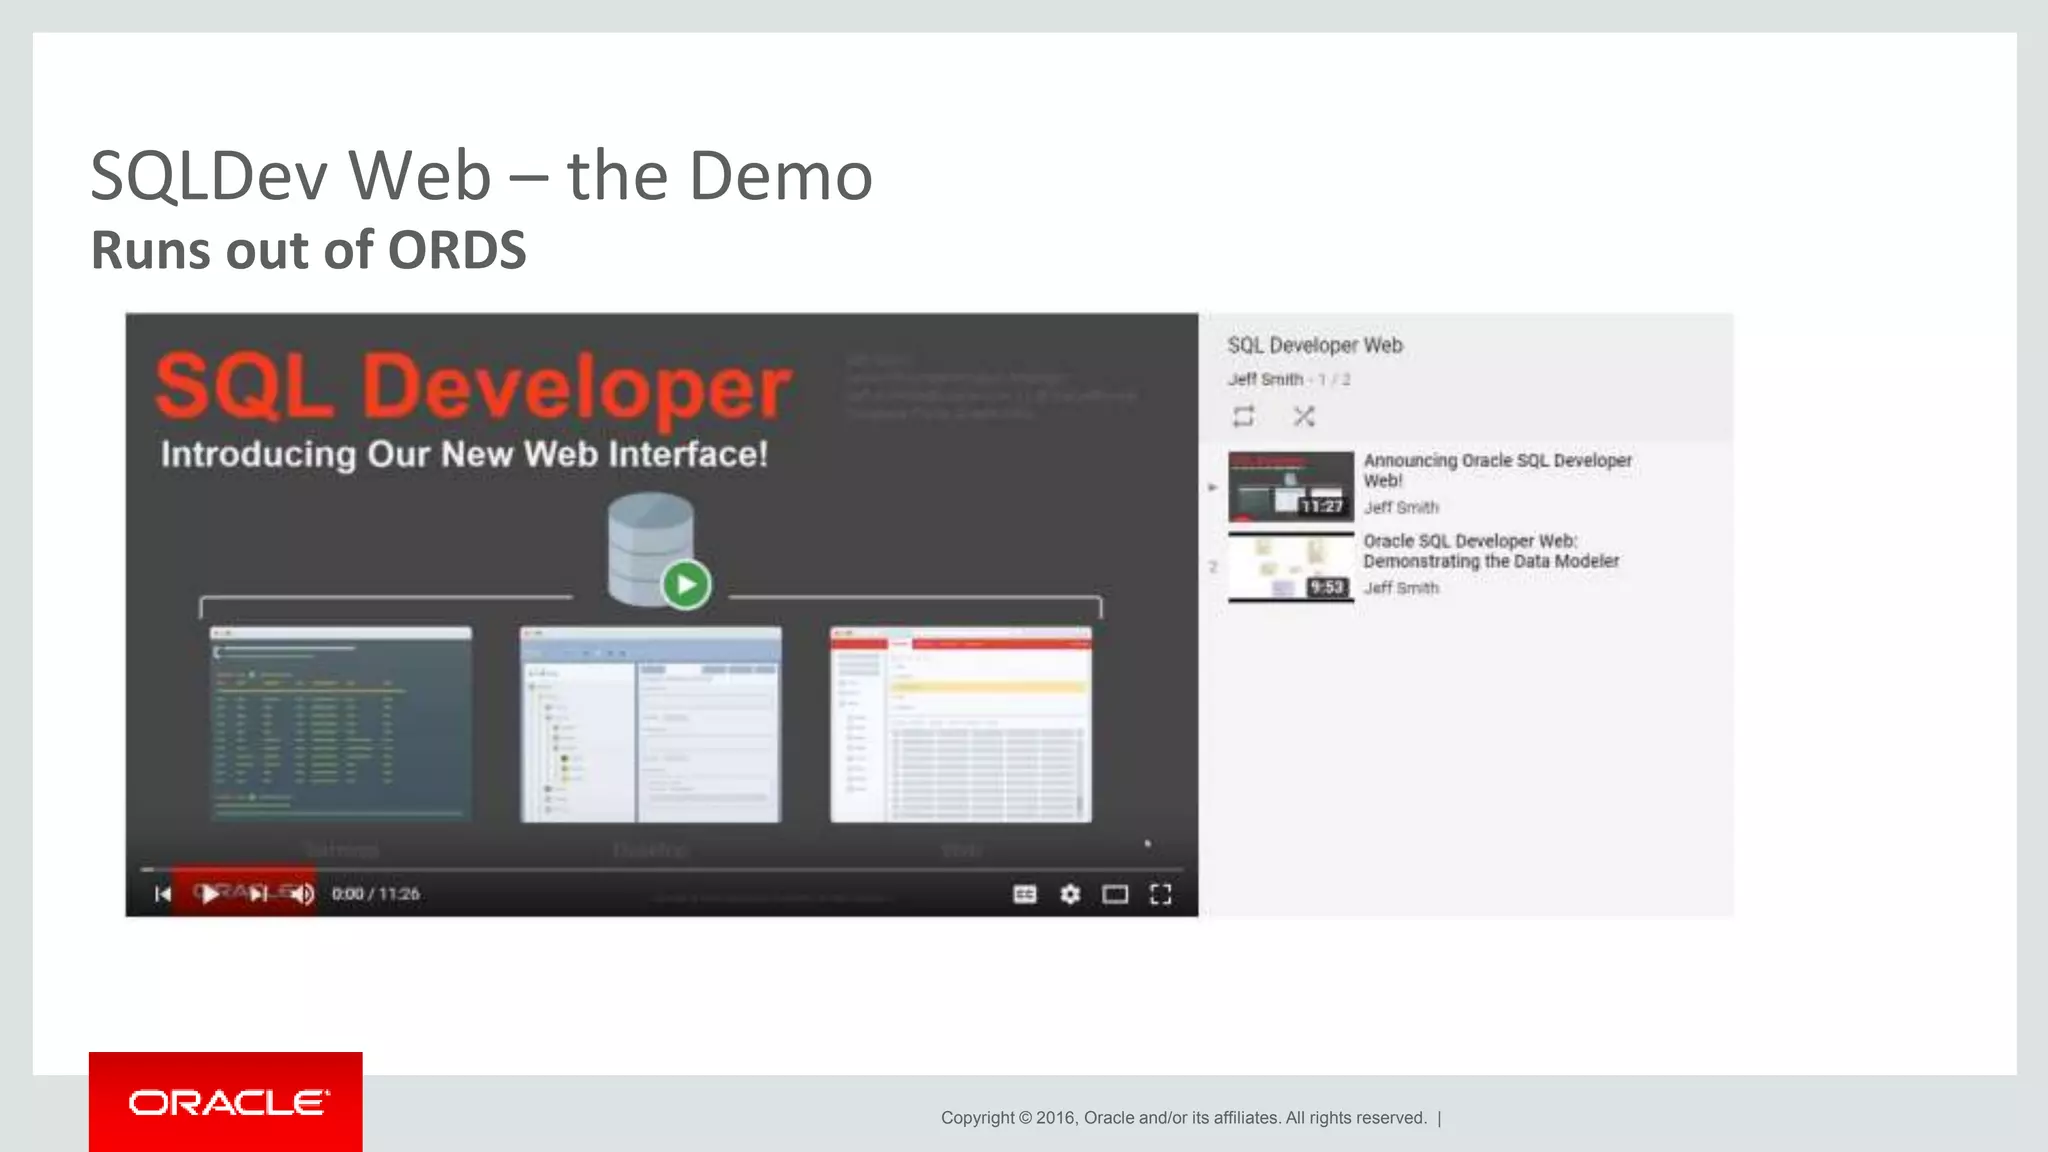The height and width of the screenshot is (1152, 2048).
Task: Toggle the playlist loop icon
Action: [1243, 417]
